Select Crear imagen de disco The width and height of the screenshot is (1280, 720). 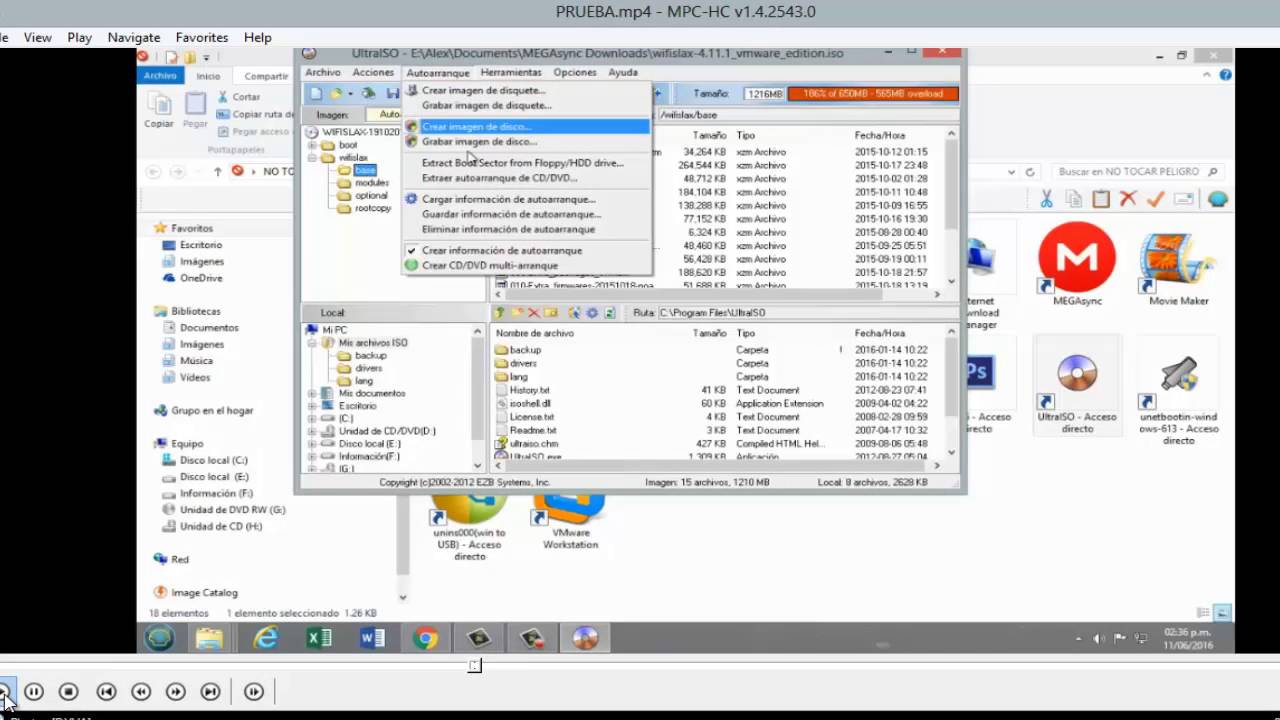tap(527, 127)
